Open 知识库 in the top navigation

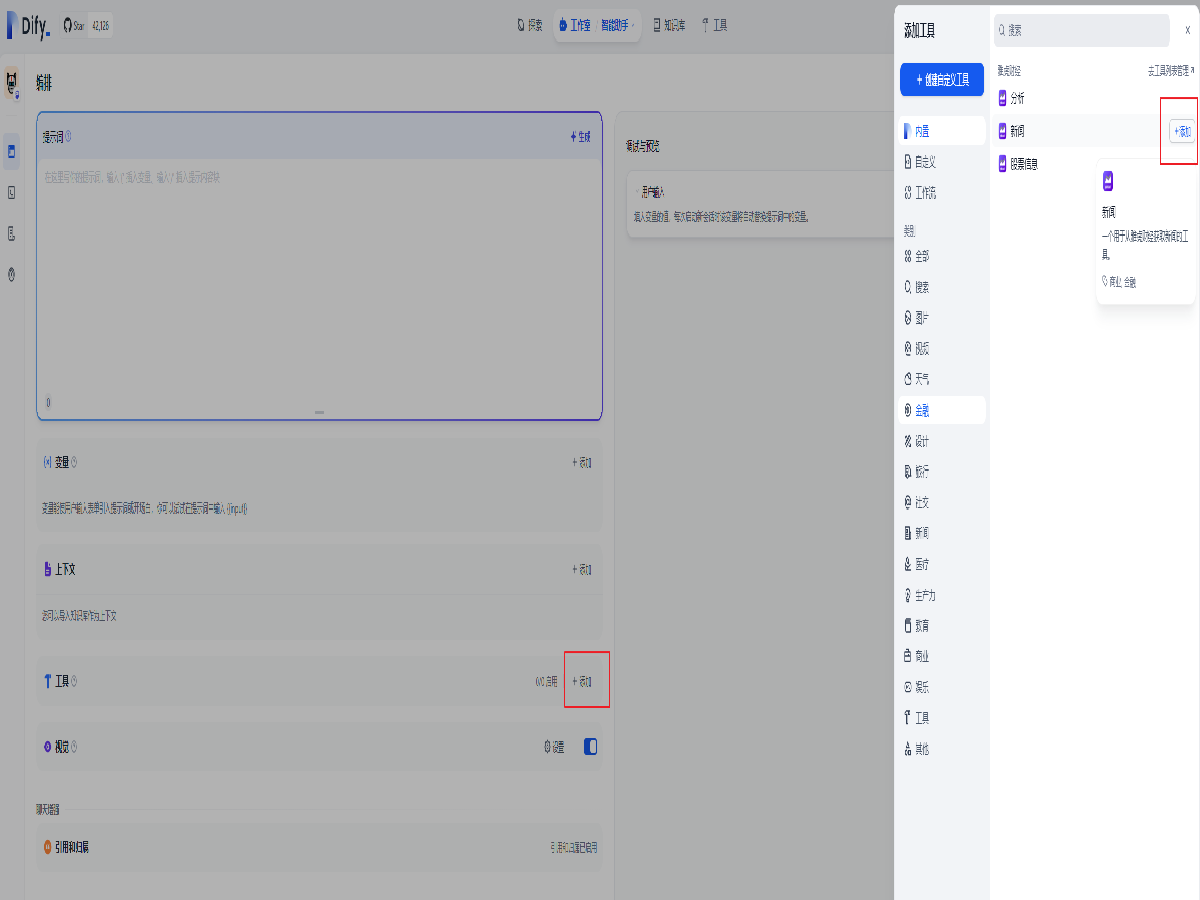(669, 25)
